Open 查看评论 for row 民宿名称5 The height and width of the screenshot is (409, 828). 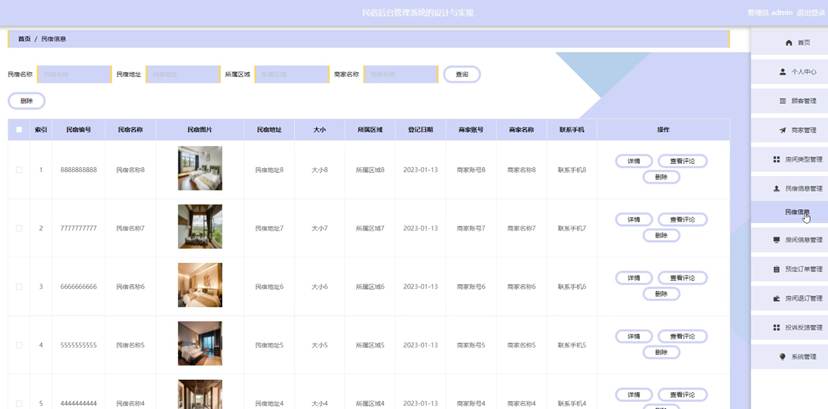click(682, 336)
